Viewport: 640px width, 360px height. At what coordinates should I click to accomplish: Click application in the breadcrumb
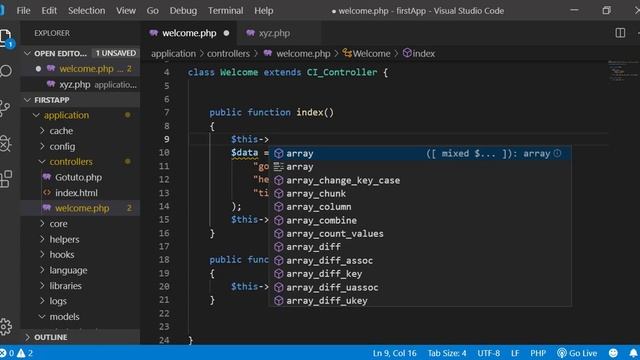173,53
